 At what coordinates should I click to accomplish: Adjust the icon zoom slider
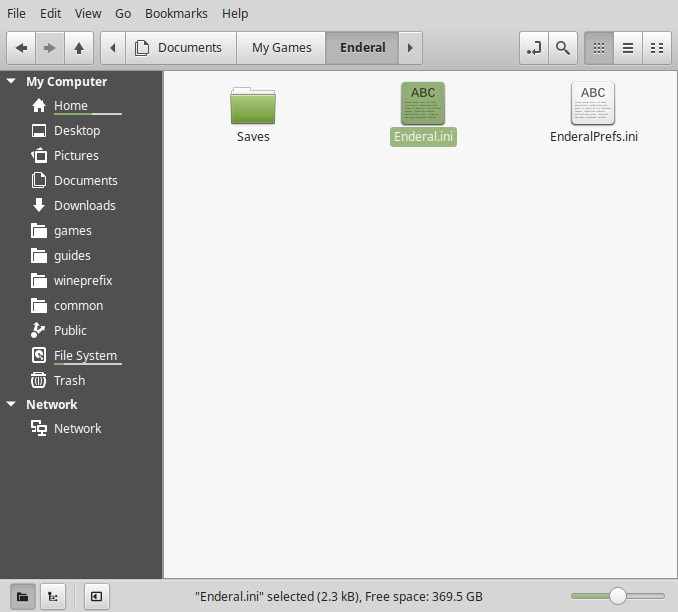[x=617, y=596]
